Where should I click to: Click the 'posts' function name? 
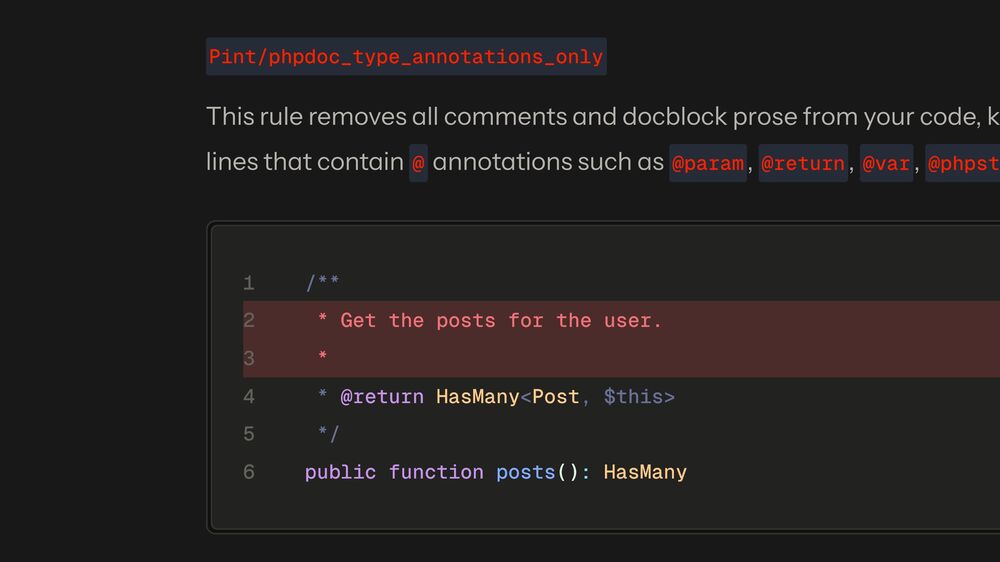click(525, 472)
